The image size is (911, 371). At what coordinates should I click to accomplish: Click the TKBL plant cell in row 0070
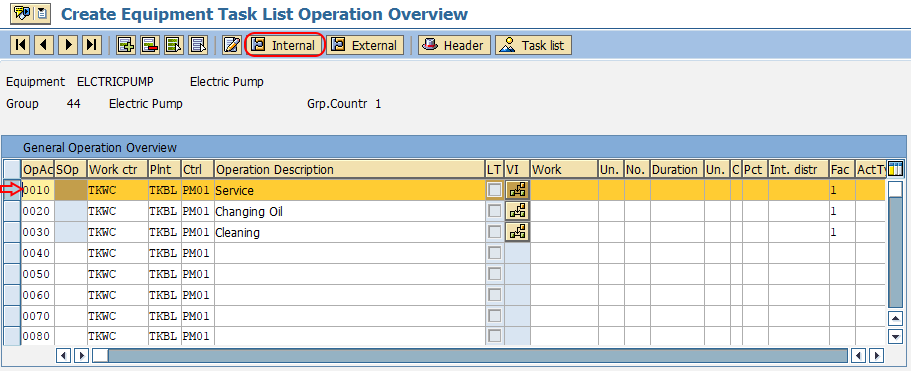[164, 316]
